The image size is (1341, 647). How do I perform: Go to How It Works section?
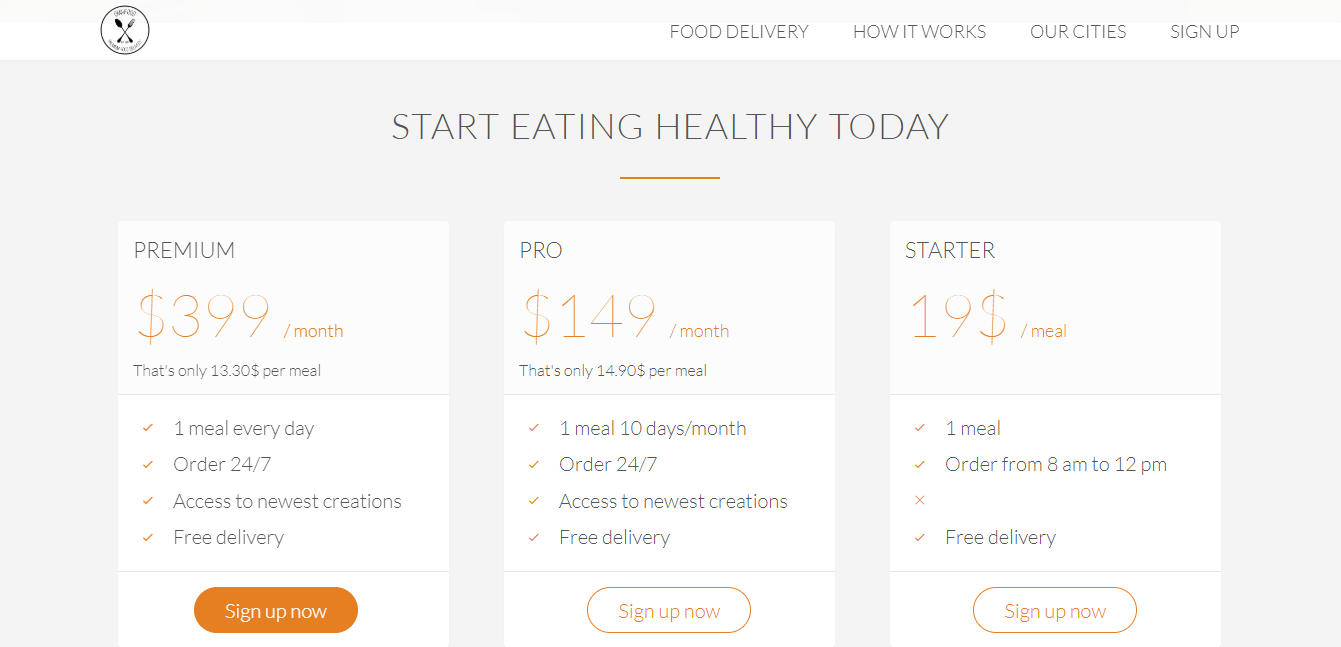pos(919,32)
